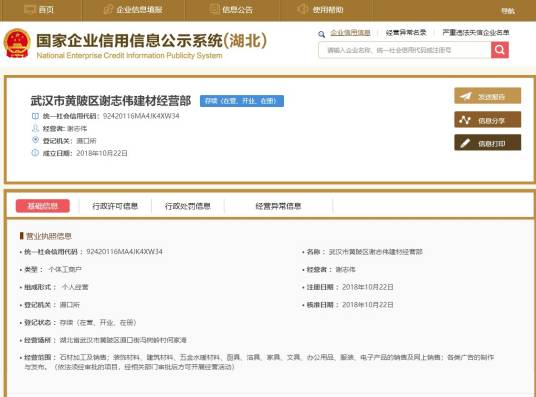Click the 企业信息填报 icon in the top bar
This screenshot has height=397, width=536.
click(108, 9)
